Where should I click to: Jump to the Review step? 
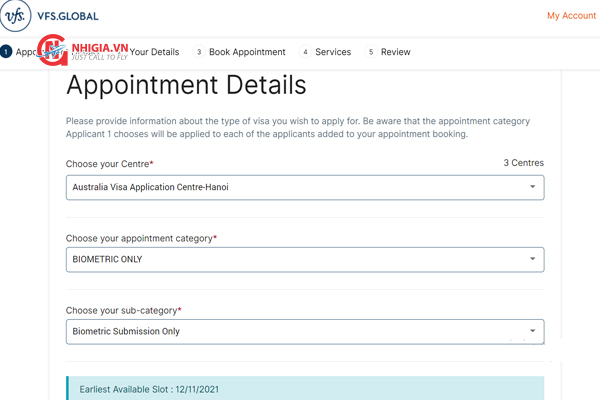[395, 52]
